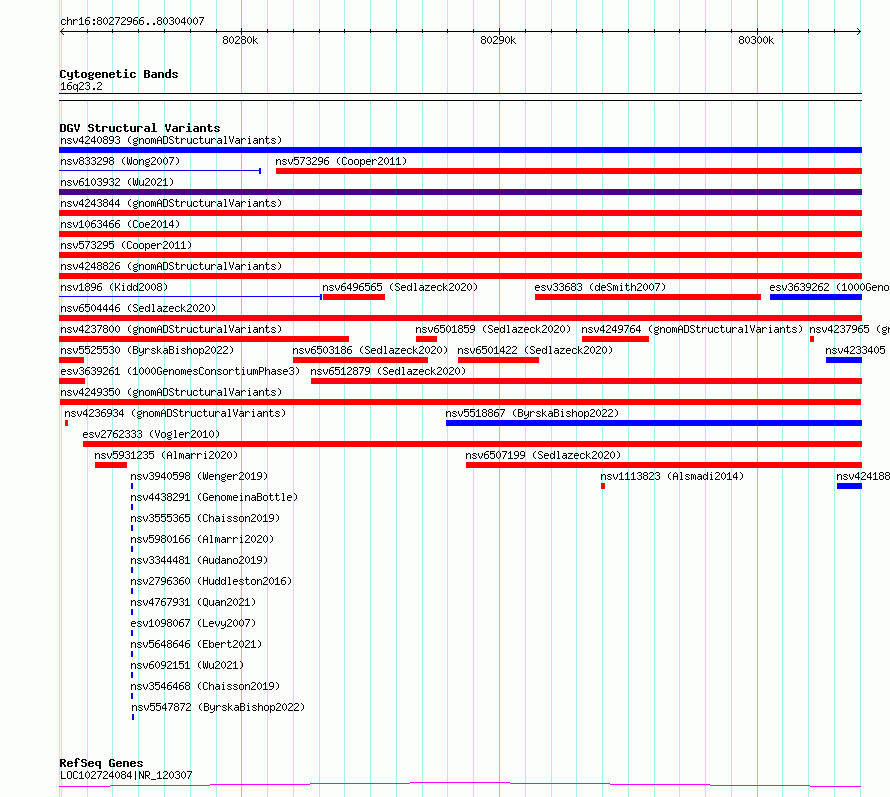Viewport: 890px width, 797px height.
Task: Click the RefSeq Genes track title
Action: [101, 764]
